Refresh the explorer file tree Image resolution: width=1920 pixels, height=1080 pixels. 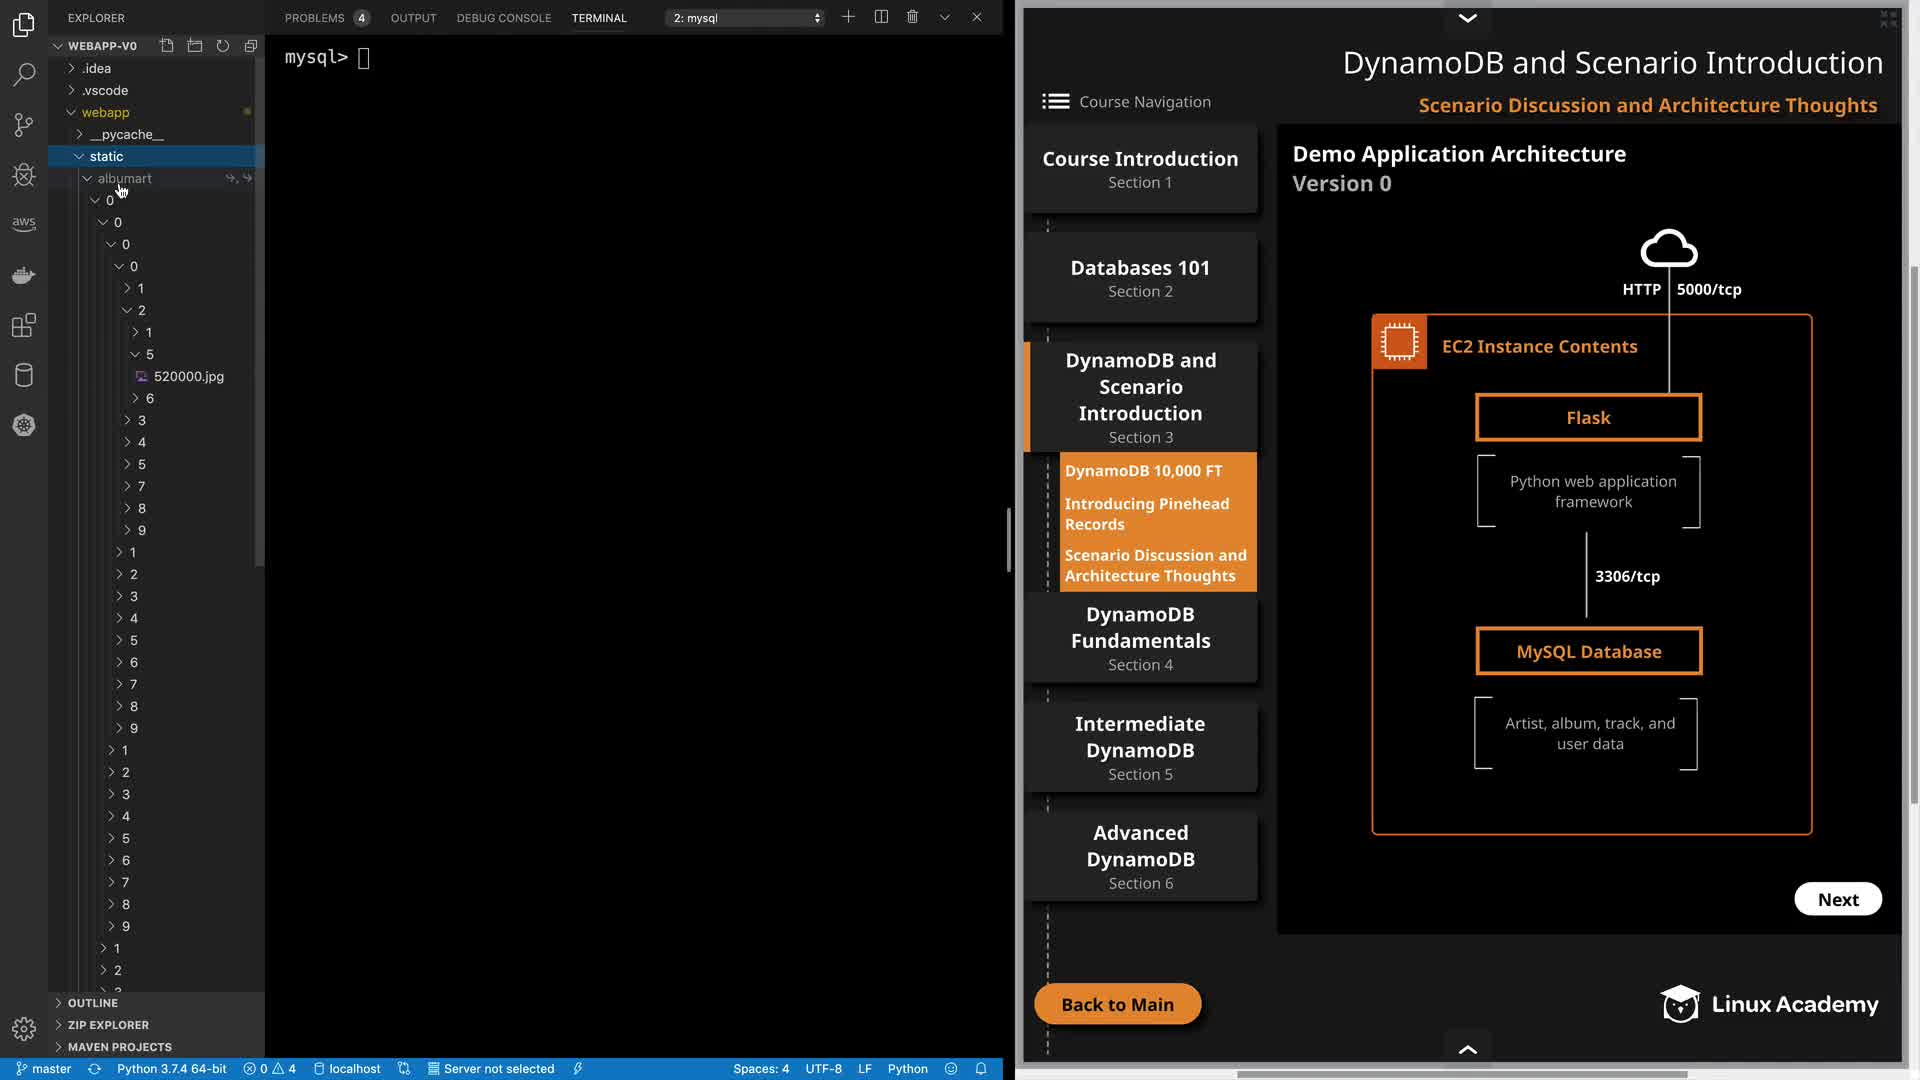(x=223, y=46)
